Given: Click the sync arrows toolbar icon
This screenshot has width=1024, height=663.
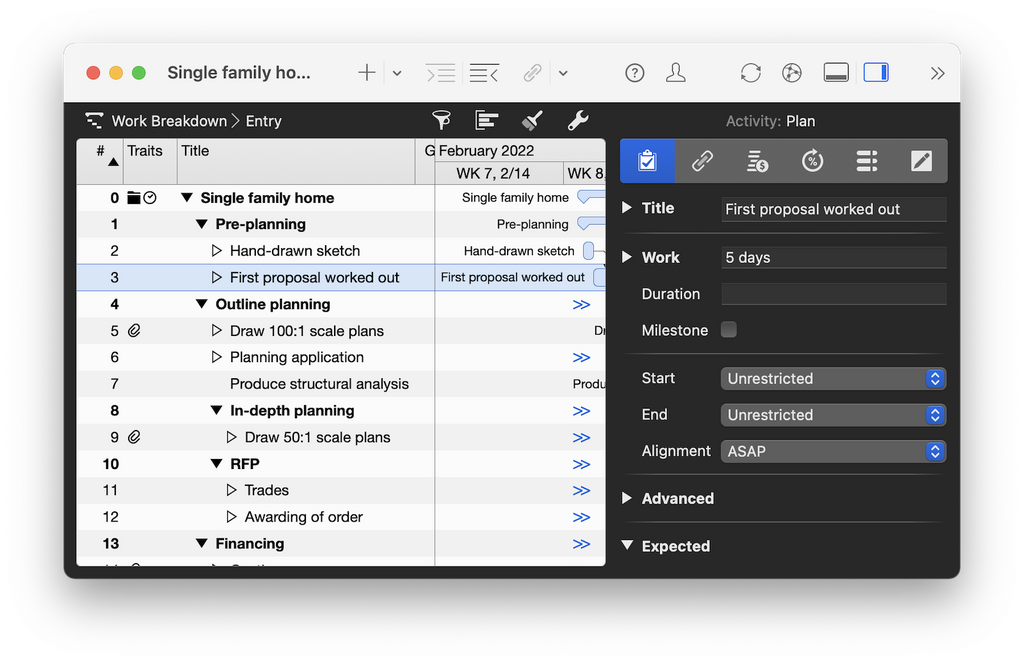Looking at the screenshot, I should (x=750, y=73).
